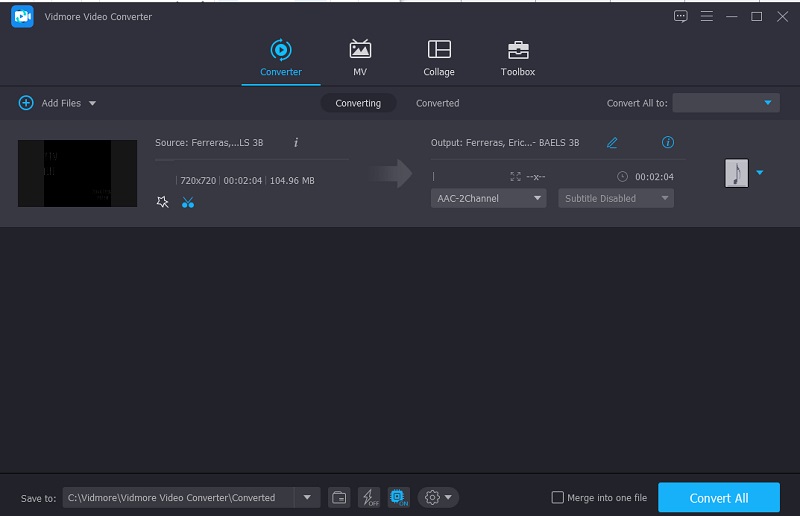
Task: Click the Add Files button
Action: [57, 103]
